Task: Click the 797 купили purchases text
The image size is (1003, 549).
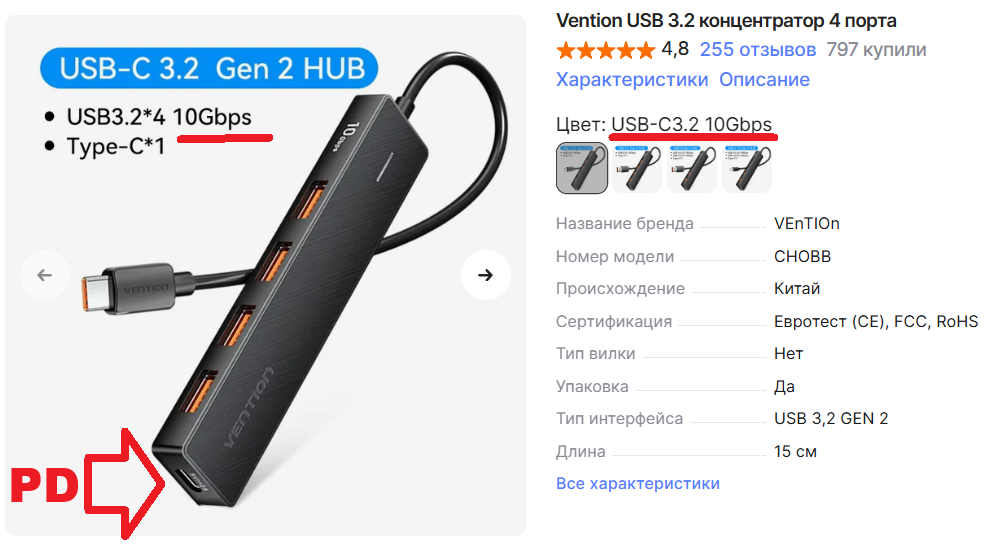Action: [876, 49]
